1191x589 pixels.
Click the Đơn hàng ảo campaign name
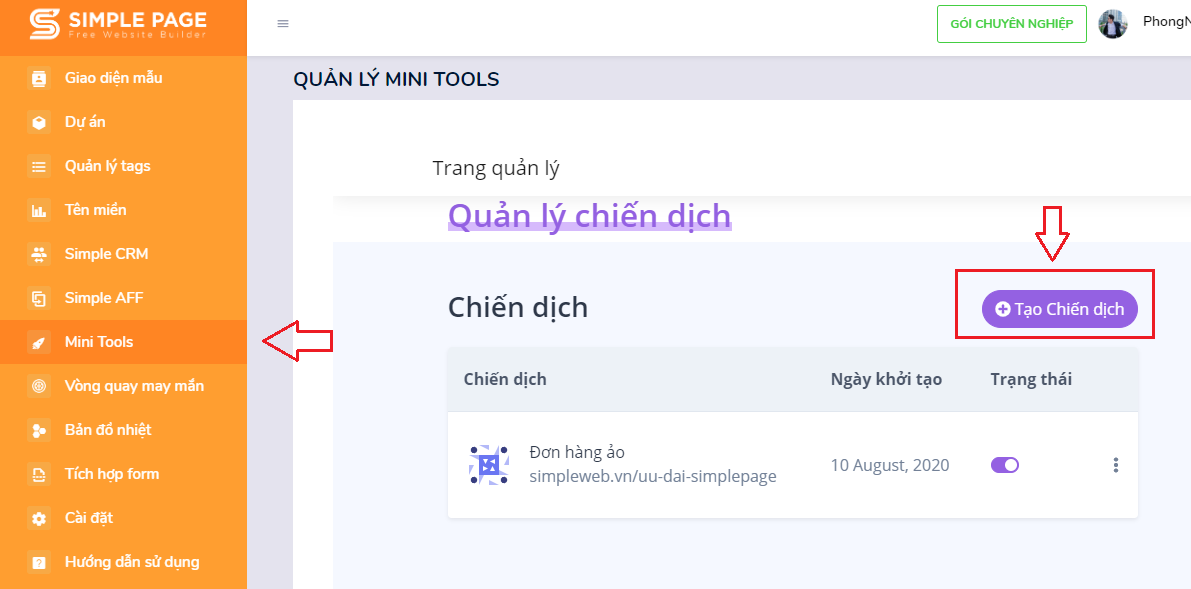pyautogui.click(x=577, y=452)
